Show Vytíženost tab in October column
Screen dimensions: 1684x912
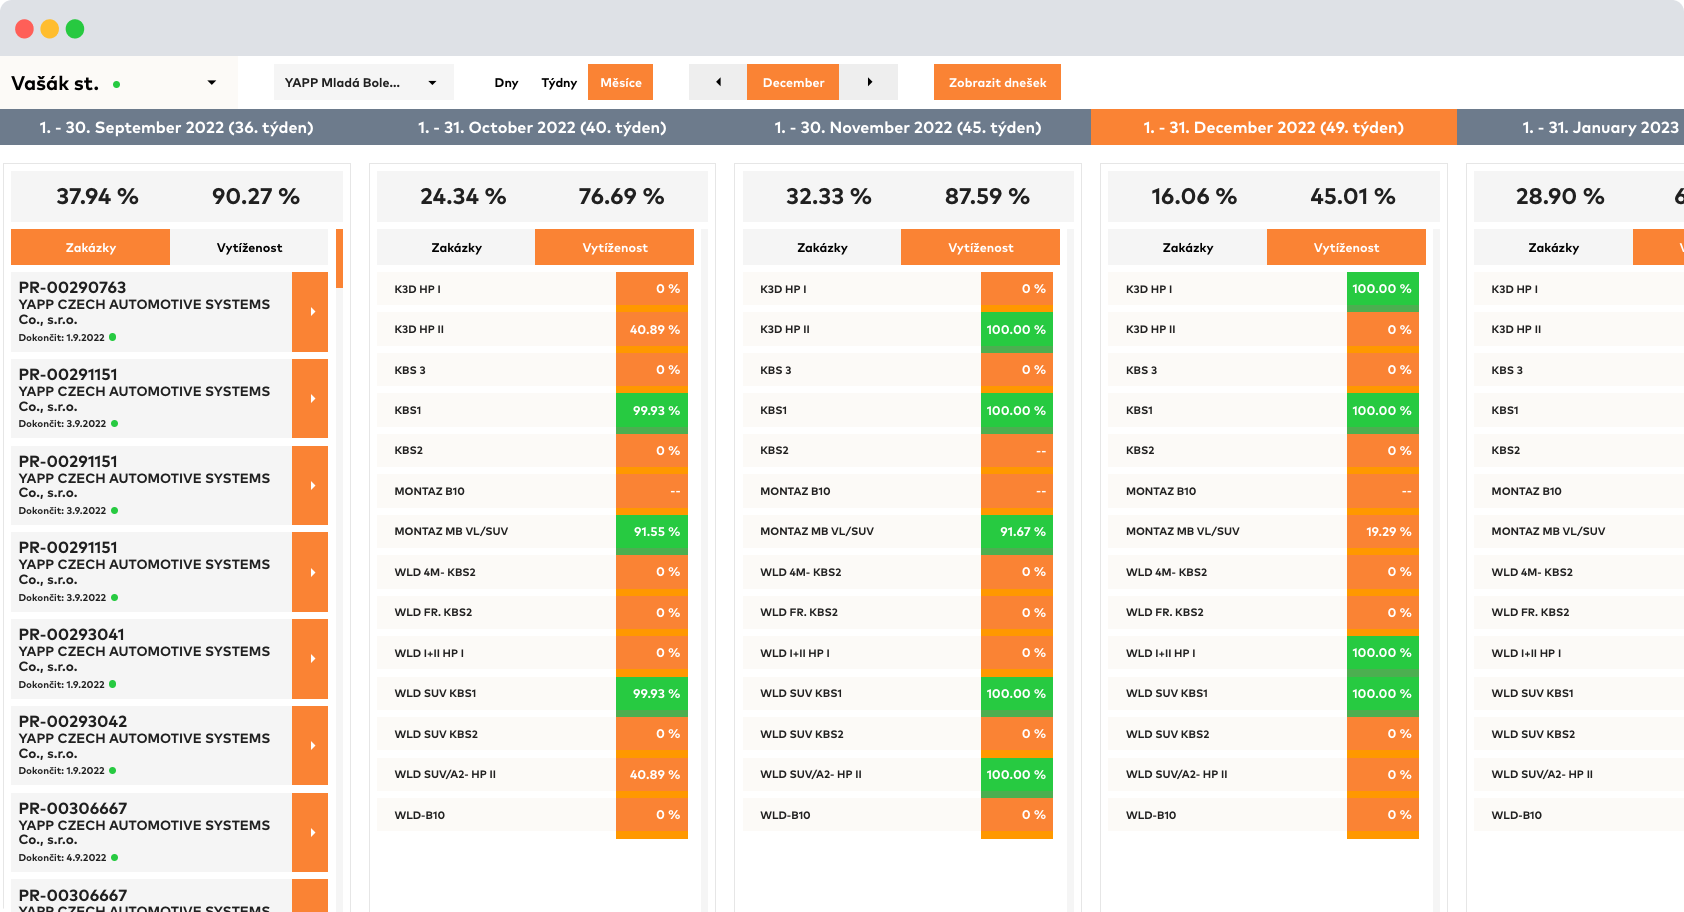coord(614,247)
